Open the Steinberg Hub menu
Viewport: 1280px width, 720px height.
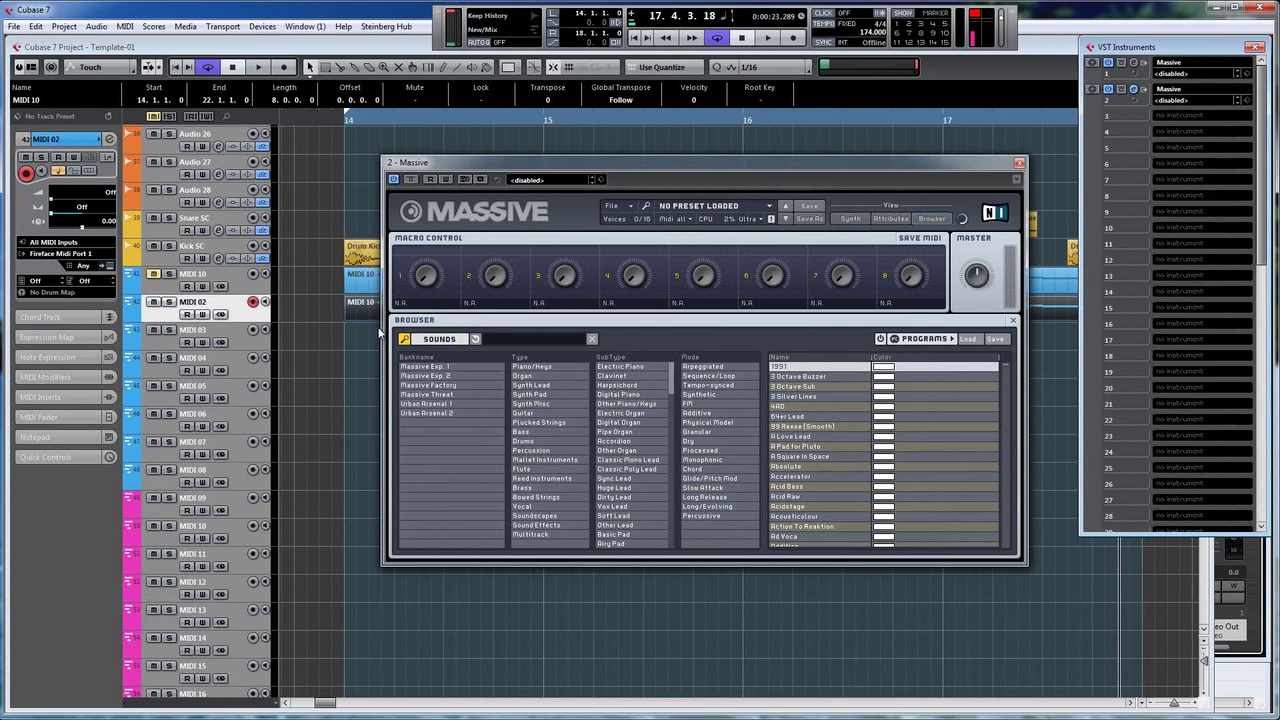click(386, 26)
